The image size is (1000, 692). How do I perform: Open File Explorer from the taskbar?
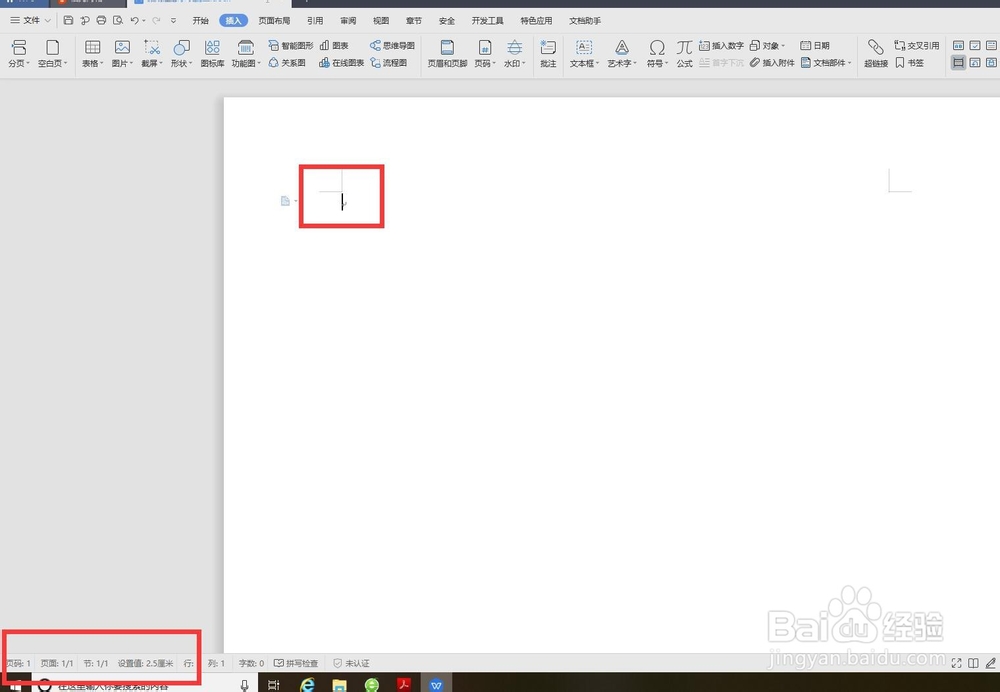coord(339,684)
